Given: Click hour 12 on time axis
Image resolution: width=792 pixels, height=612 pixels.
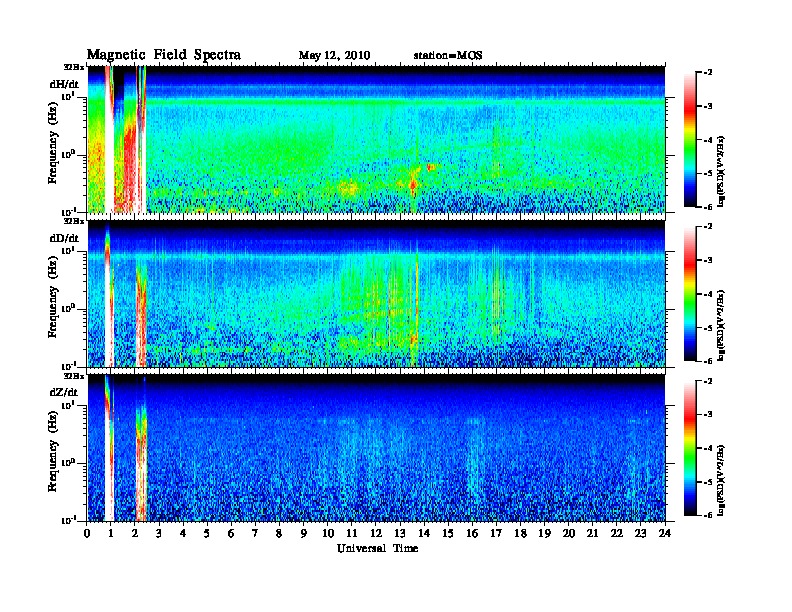Looking at the screenshot, I should click(x=376, y=533).
